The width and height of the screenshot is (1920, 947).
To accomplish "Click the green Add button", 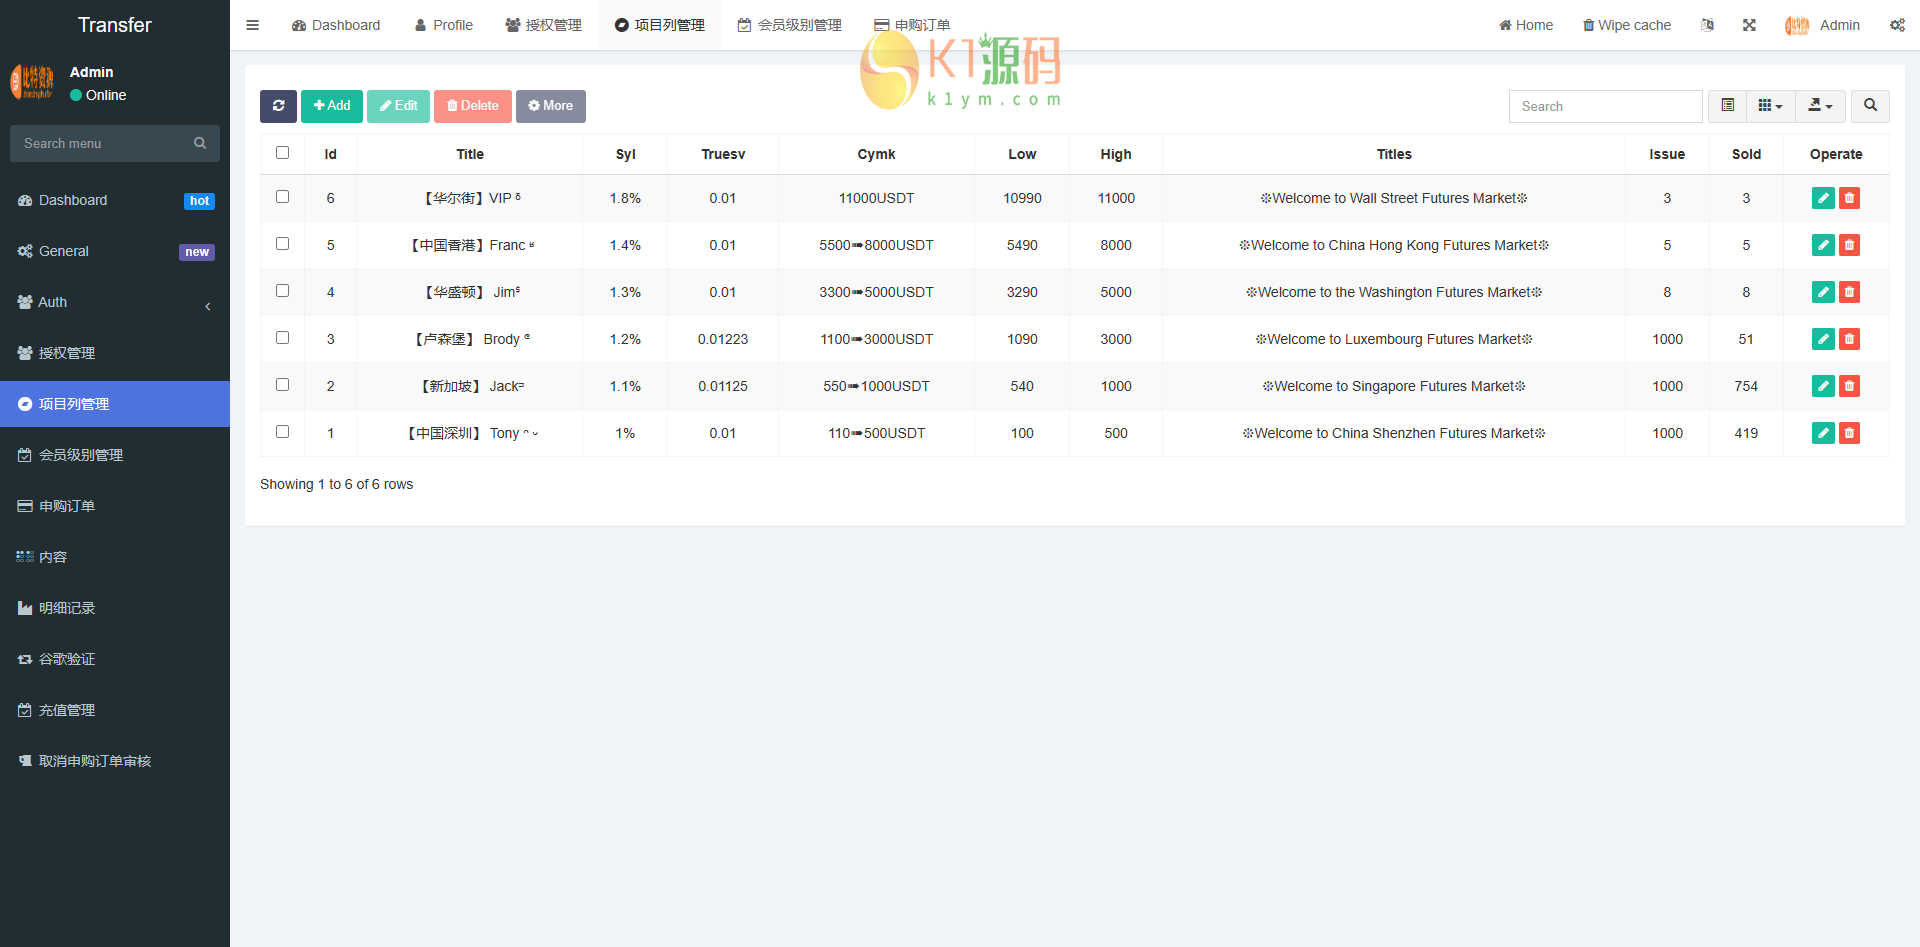I will pos(332,106).
